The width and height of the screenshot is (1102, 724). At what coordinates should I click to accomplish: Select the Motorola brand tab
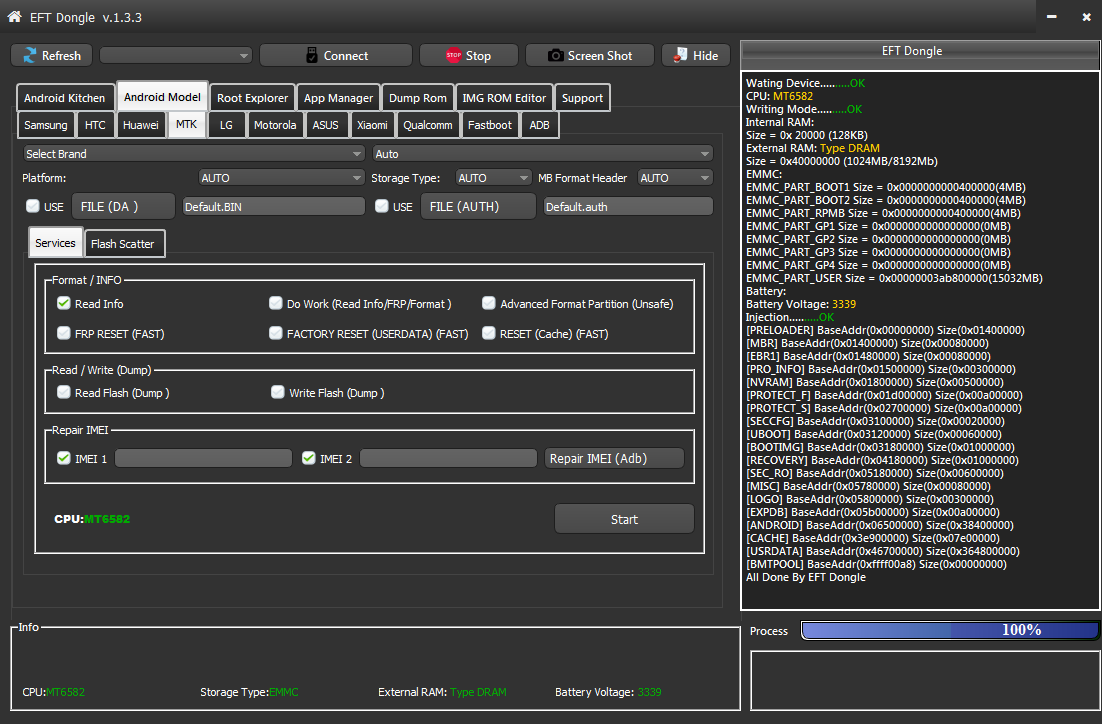275,125
